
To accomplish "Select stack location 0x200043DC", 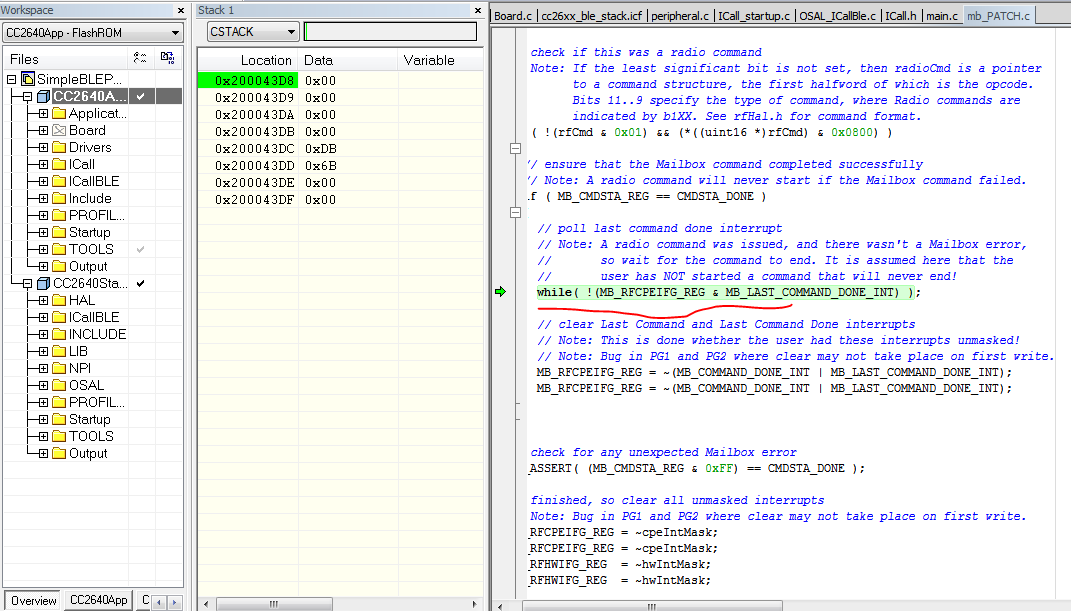I will pyautogui.click(x=254, y=149).
